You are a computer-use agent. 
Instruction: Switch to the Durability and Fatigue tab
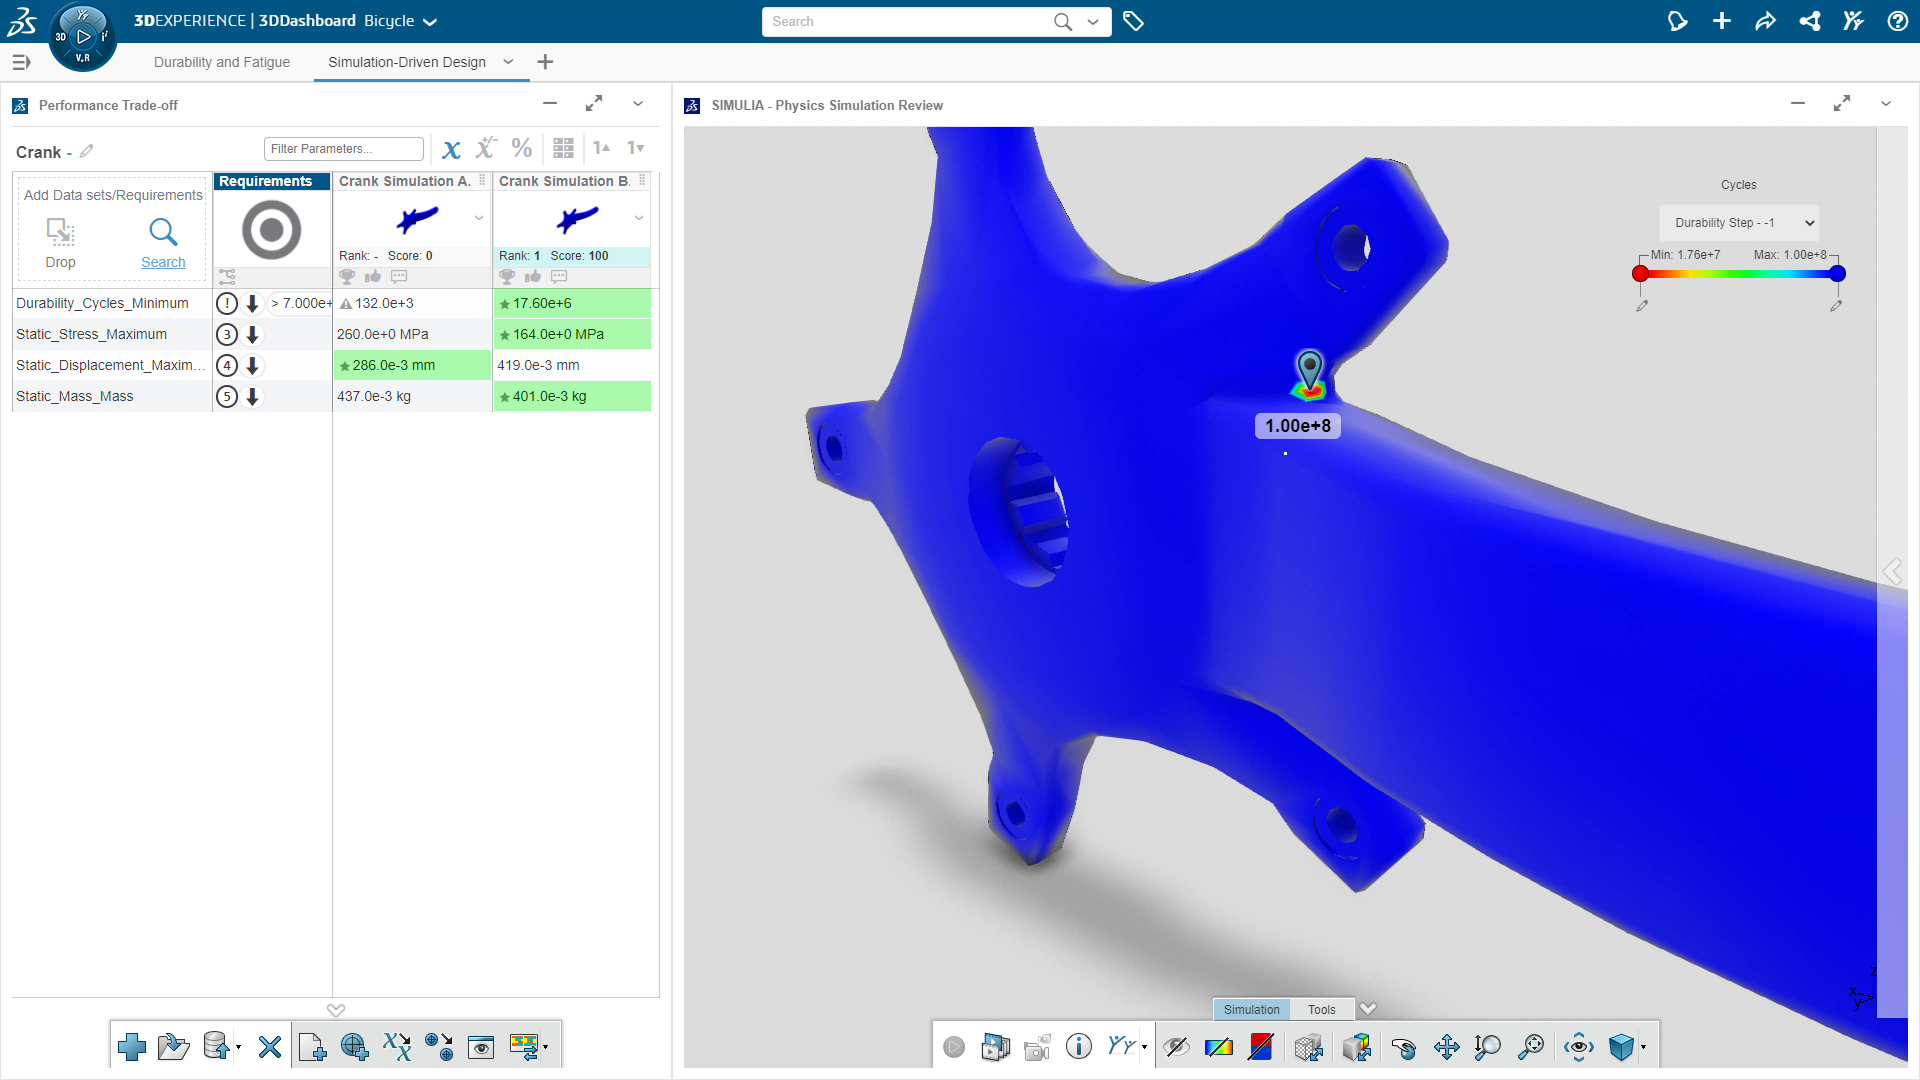[x=222, y=62]
